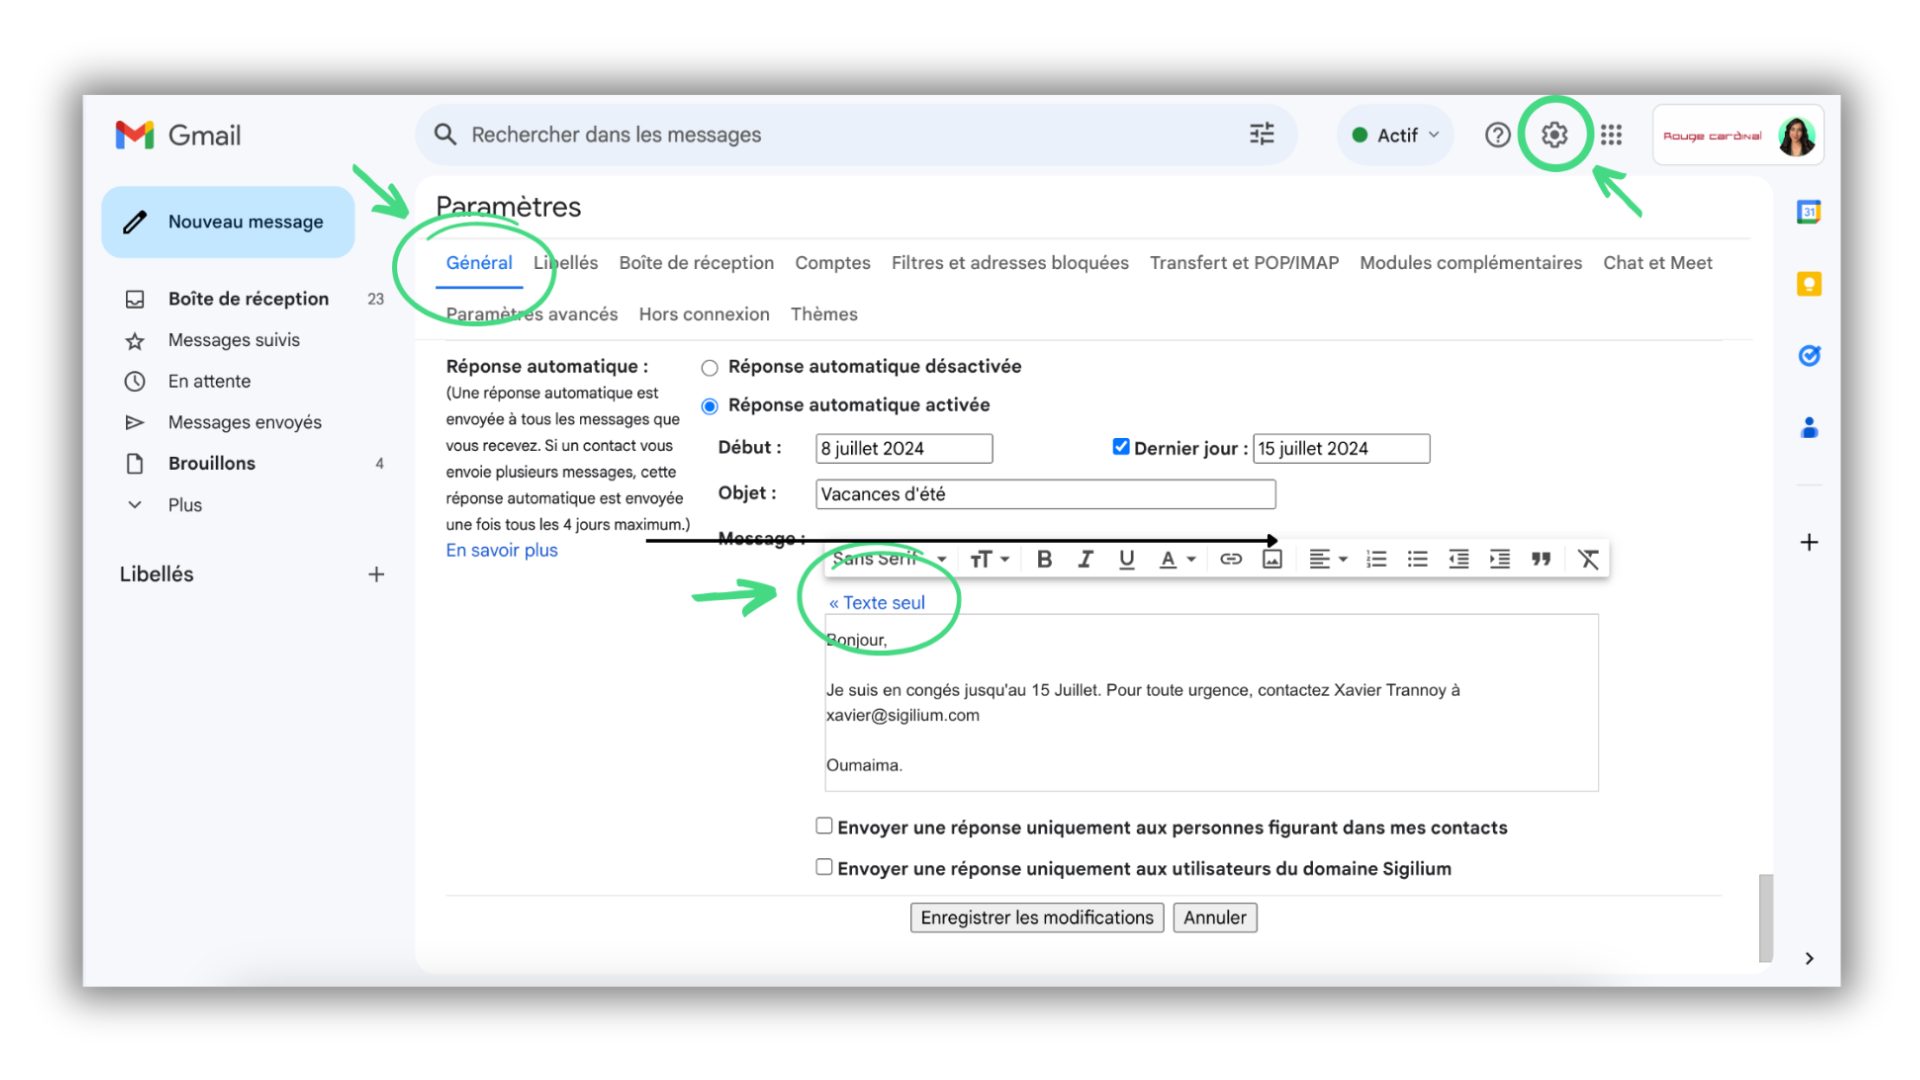
Task: Click the quote formatting icon
Action: pyautogui.click(x=1541, y=559)
